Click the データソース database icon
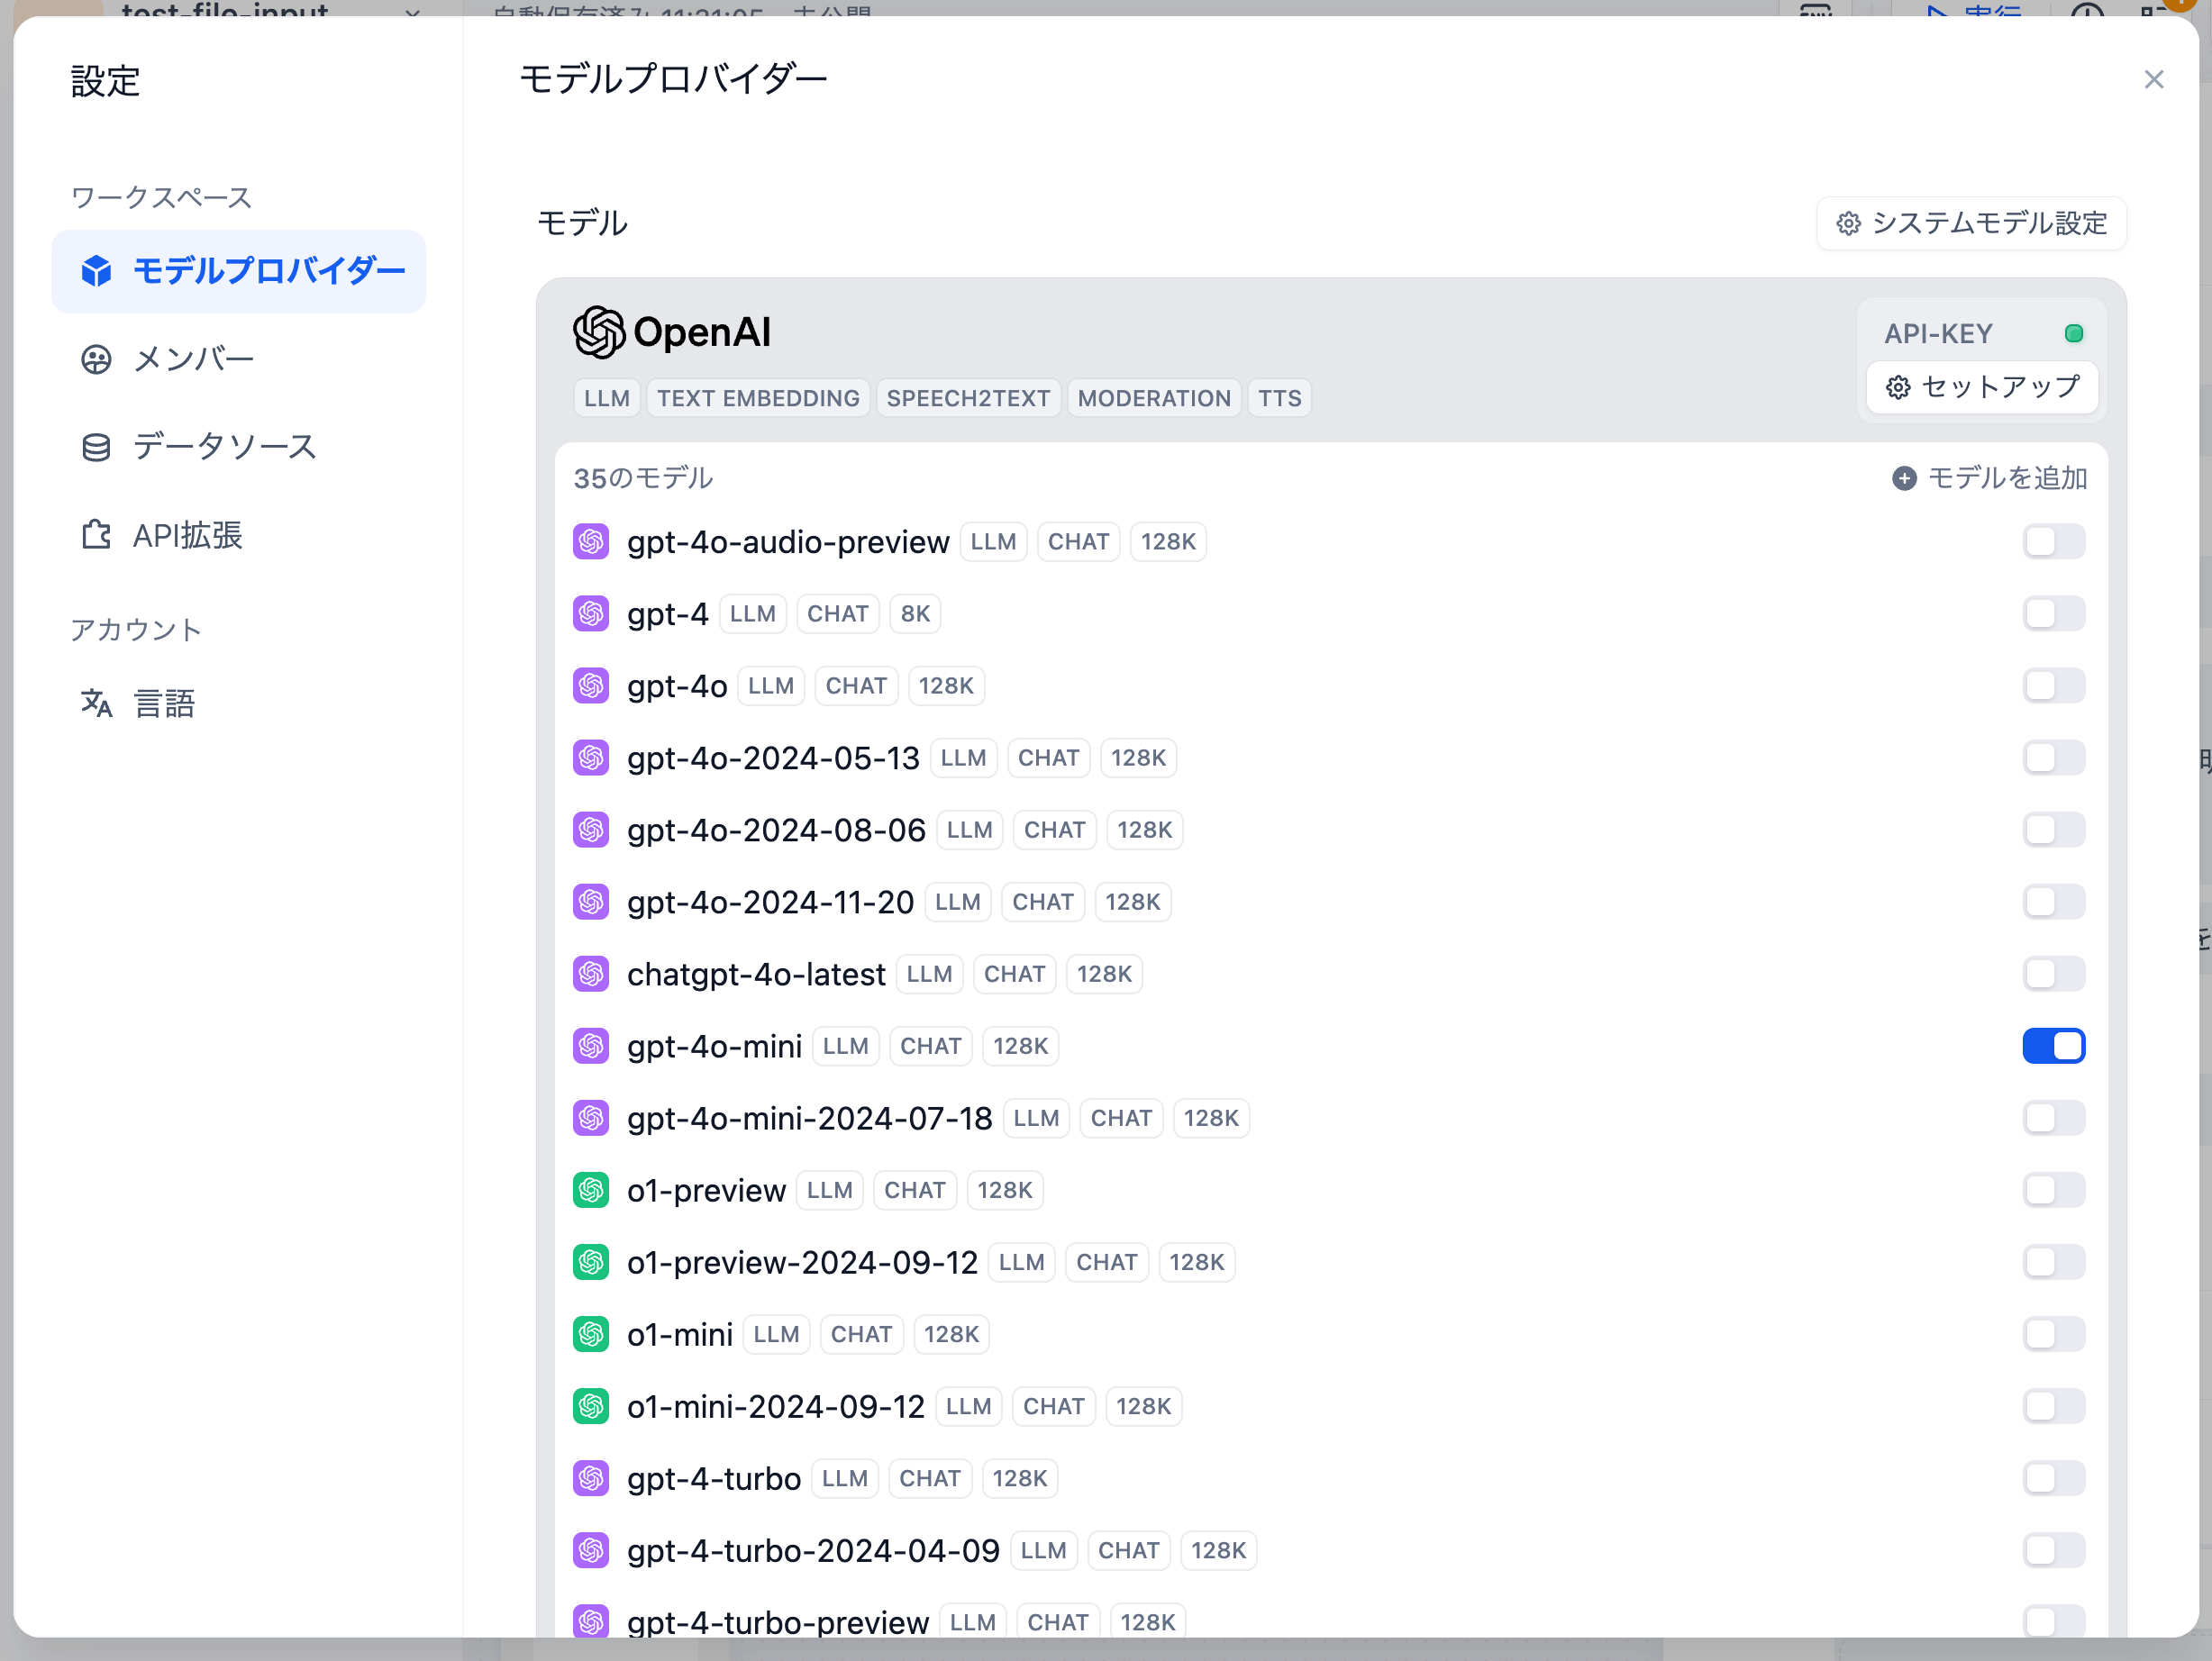This screenshot has width=2212, height=1661. click(x=96, y=447)
